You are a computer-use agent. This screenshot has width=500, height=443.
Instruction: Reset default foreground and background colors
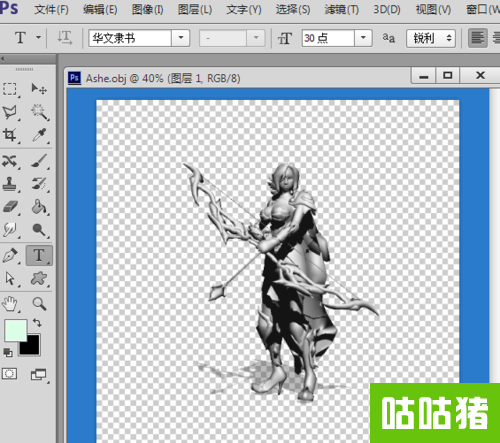[x=7, y=352]
